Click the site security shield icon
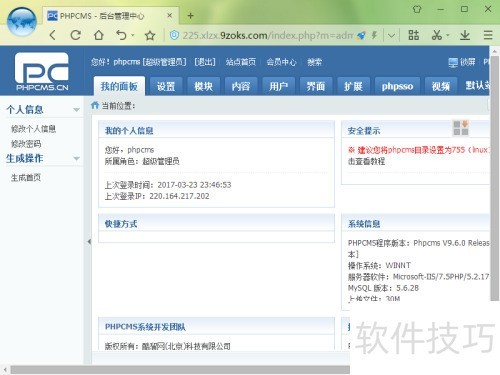This screenshot has height=375, width=500. tap(174, 35)
